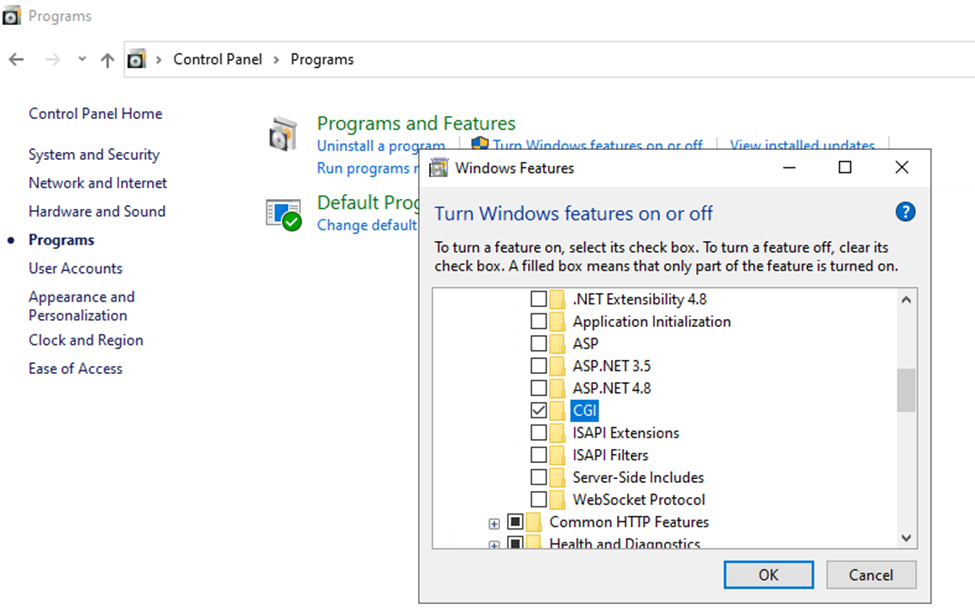The image size is (975, 615).
Task: Click the scroll down arrow in features list
Action: (x=906, y=538)
